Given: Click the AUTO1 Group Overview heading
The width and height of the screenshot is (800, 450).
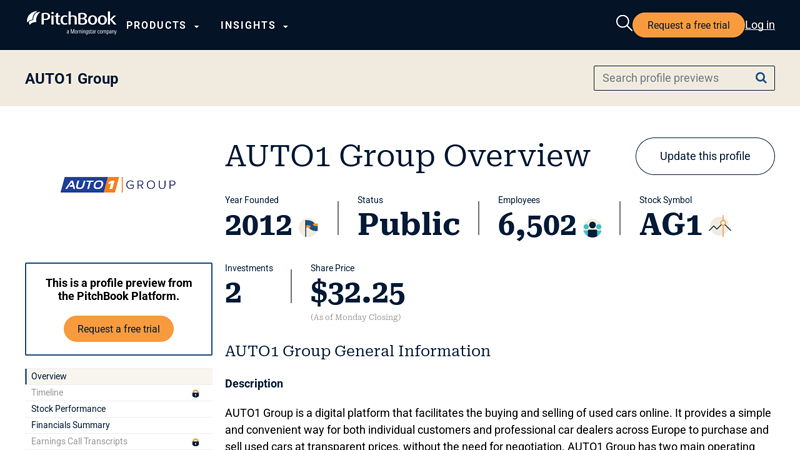Looking at the screenshot, I should 408,156.
